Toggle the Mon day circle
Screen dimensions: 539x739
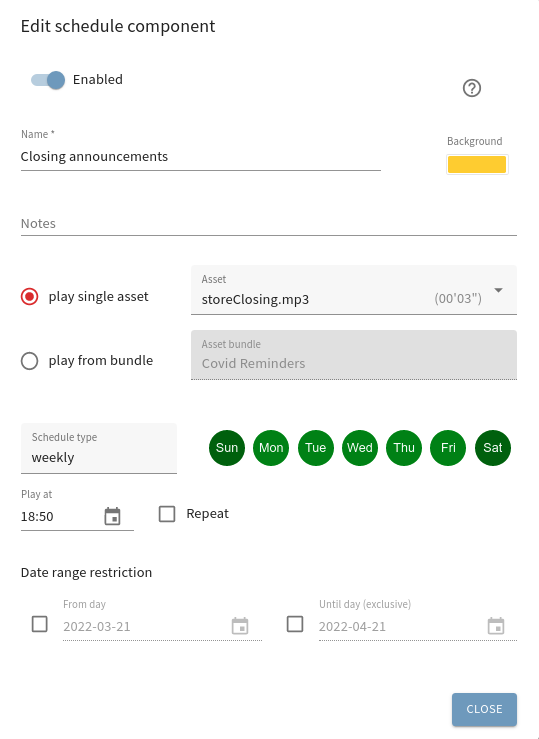(271, 448)
